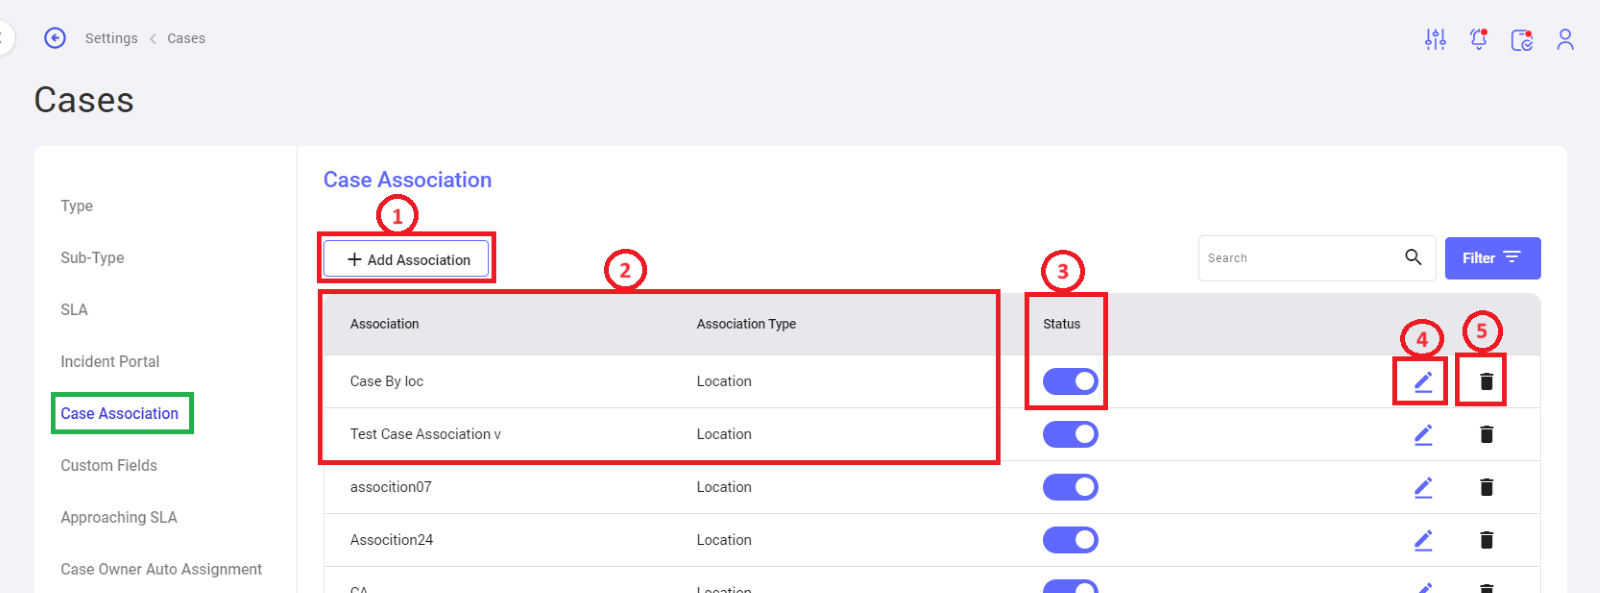The image size is (1600, 593).
Task: Open the Incident Portal section
Action: click(x=110, y=362)
